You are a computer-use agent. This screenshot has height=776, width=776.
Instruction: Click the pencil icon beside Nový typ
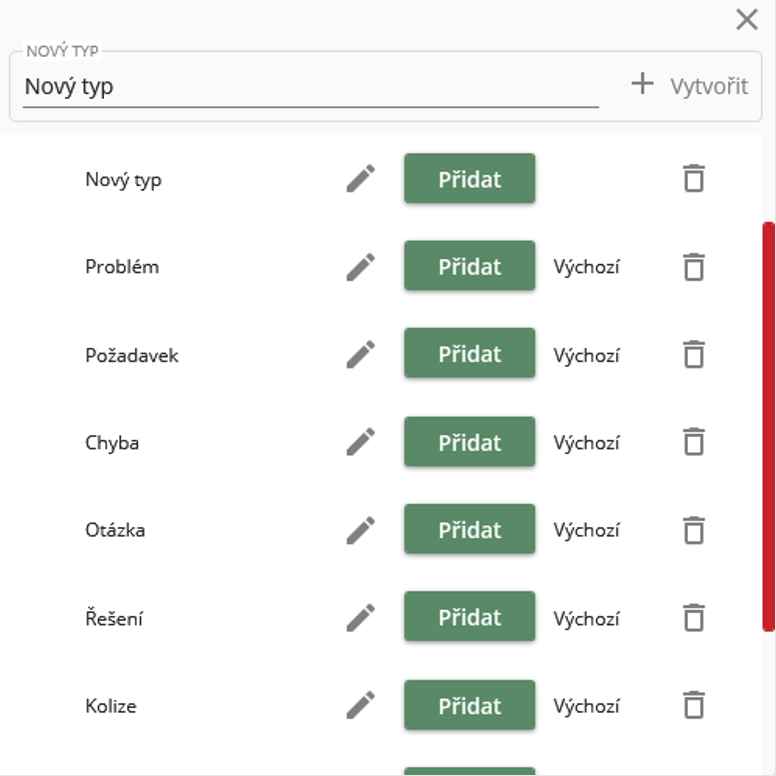click(x=361, y=179)
